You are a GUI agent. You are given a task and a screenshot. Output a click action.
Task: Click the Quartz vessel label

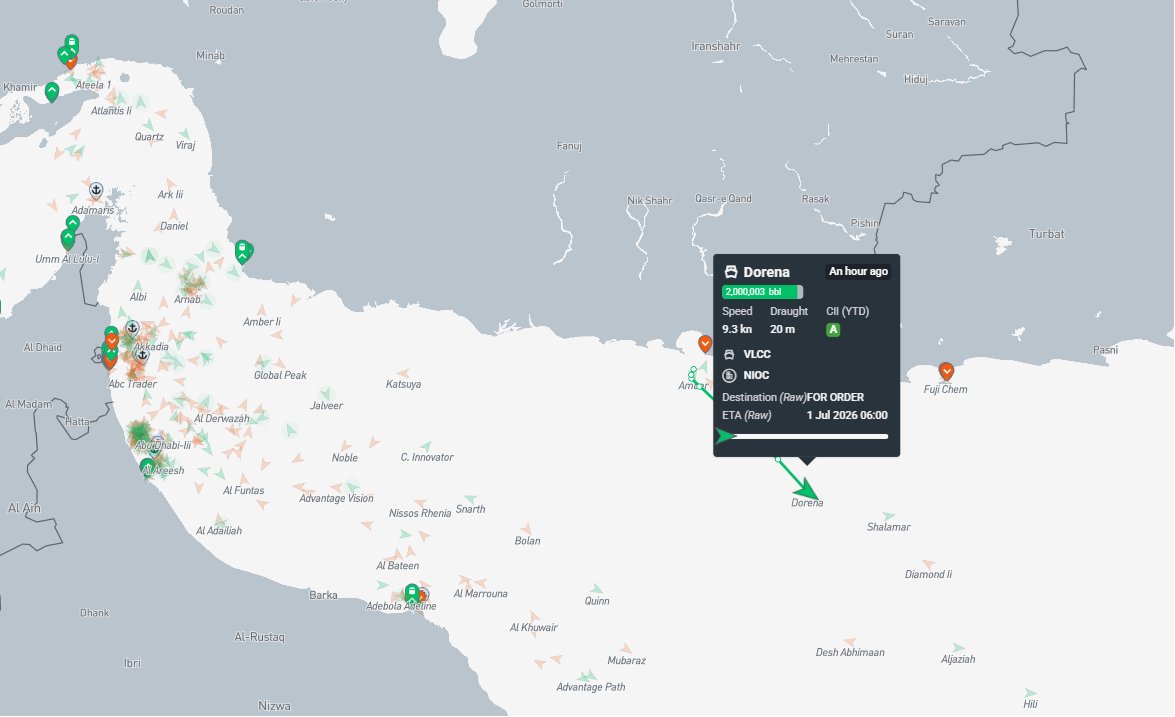pyautogui.click(x=149, y=137)
